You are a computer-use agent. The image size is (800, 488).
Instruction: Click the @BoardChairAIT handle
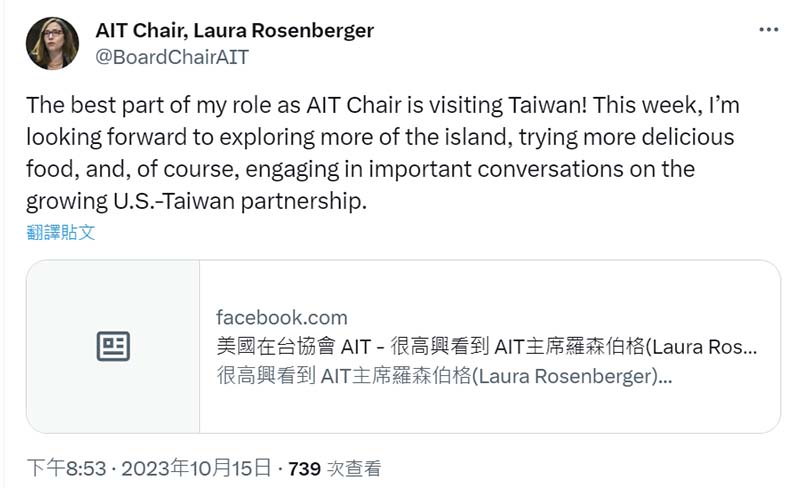coord(171,57)
